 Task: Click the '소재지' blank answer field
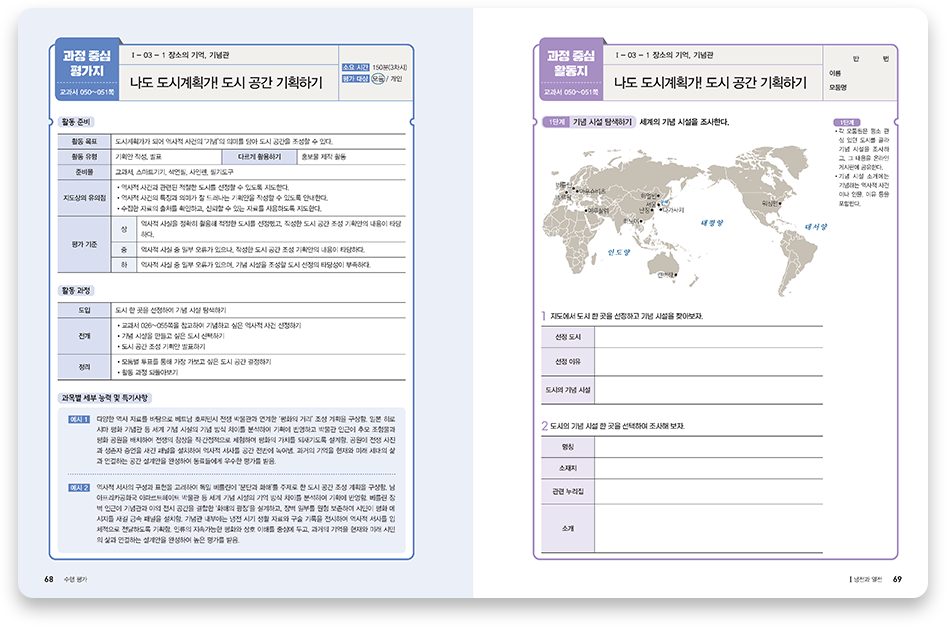click(708, 468)
